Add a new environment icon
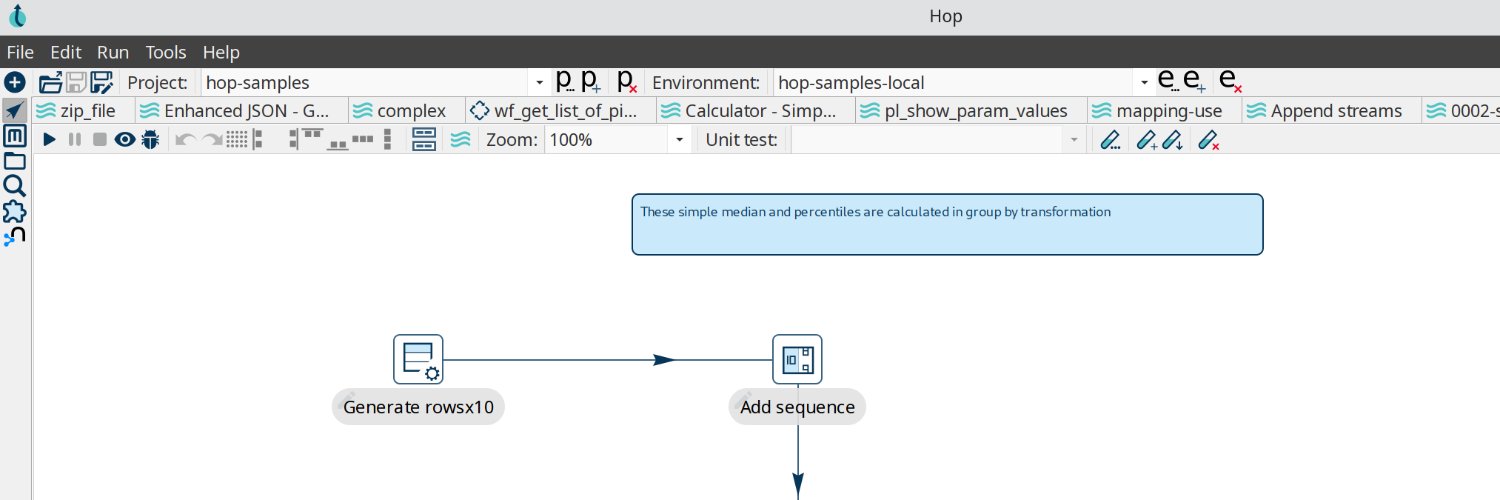This screenshot has width=1500, height=500. tap(1195, 82)
